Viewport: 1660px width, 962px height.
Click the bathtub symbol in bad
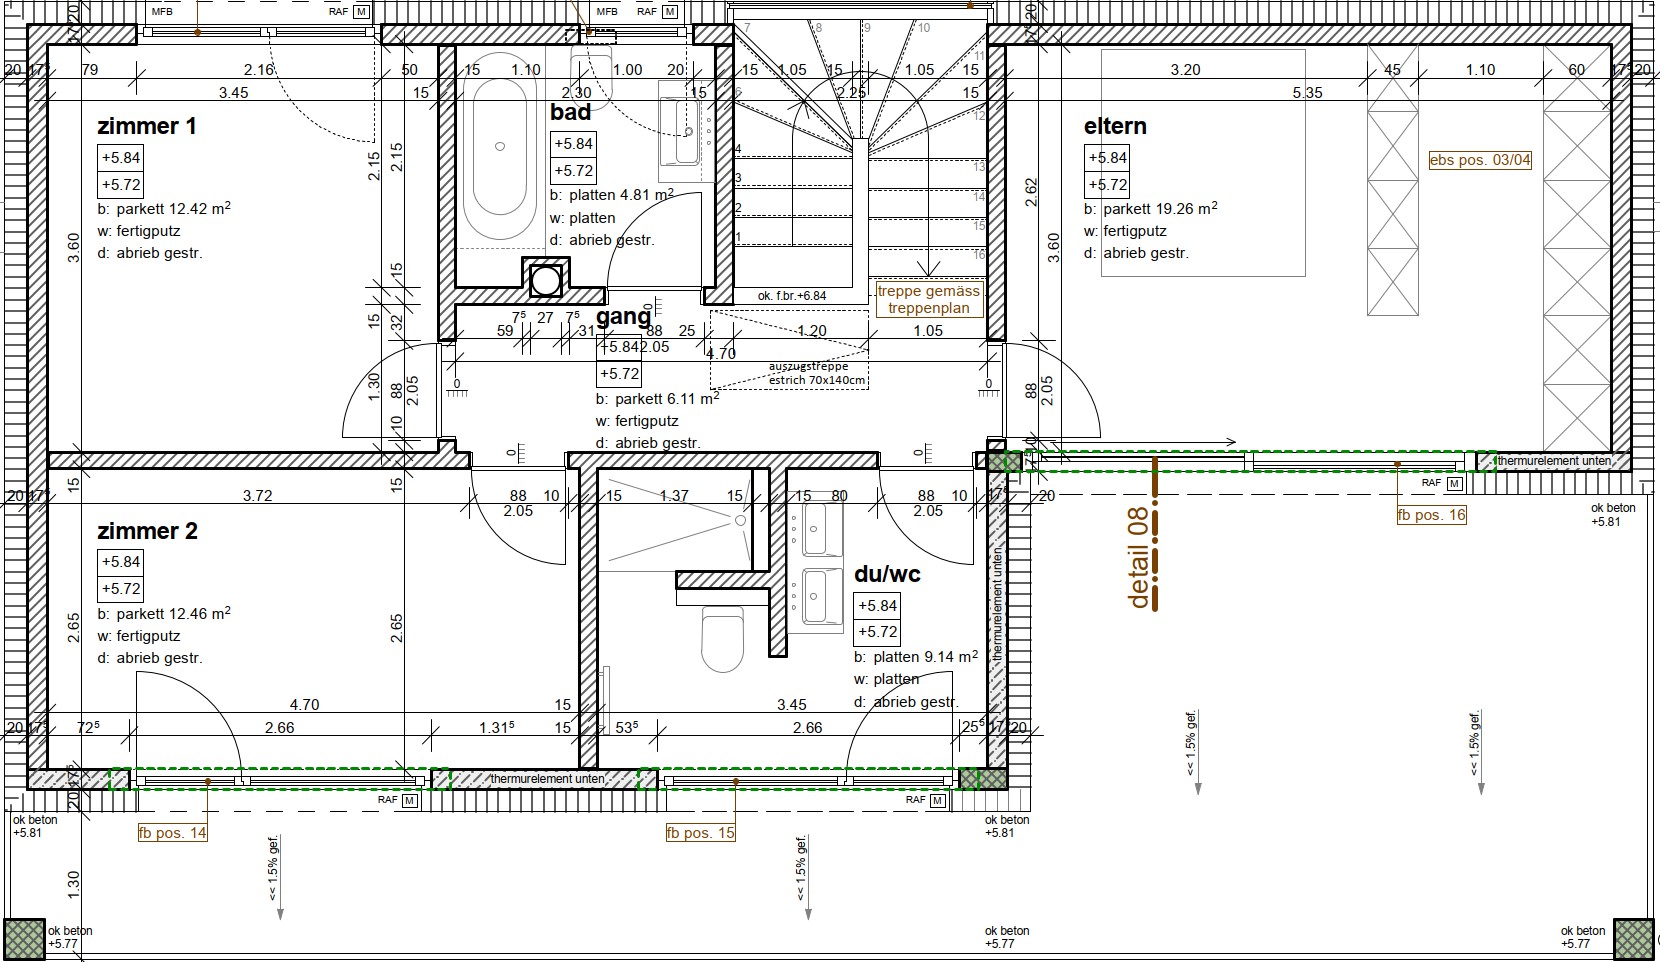[499, 158]
